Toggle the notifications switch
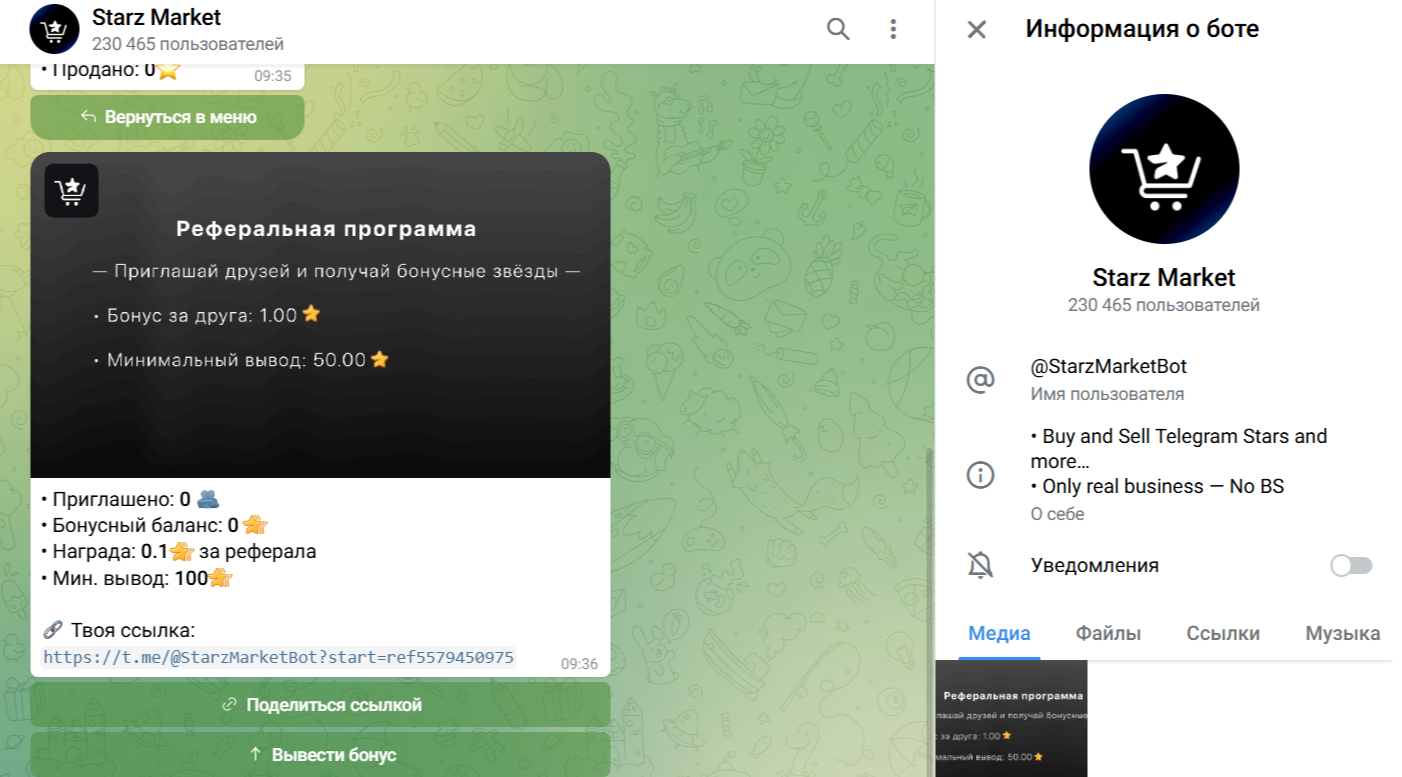1402x777 pixels. (x=1351, y=566)
